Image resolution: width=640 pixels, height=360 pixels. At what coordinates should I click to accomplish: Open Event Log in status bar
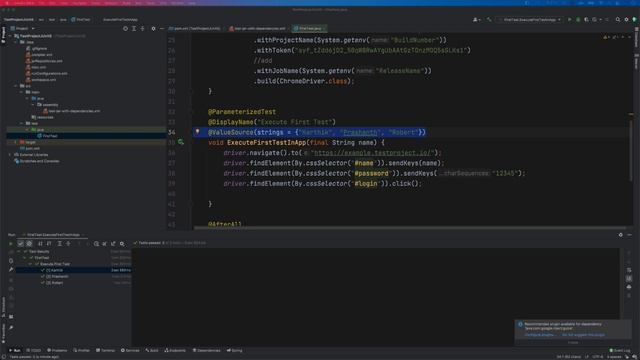620,350
